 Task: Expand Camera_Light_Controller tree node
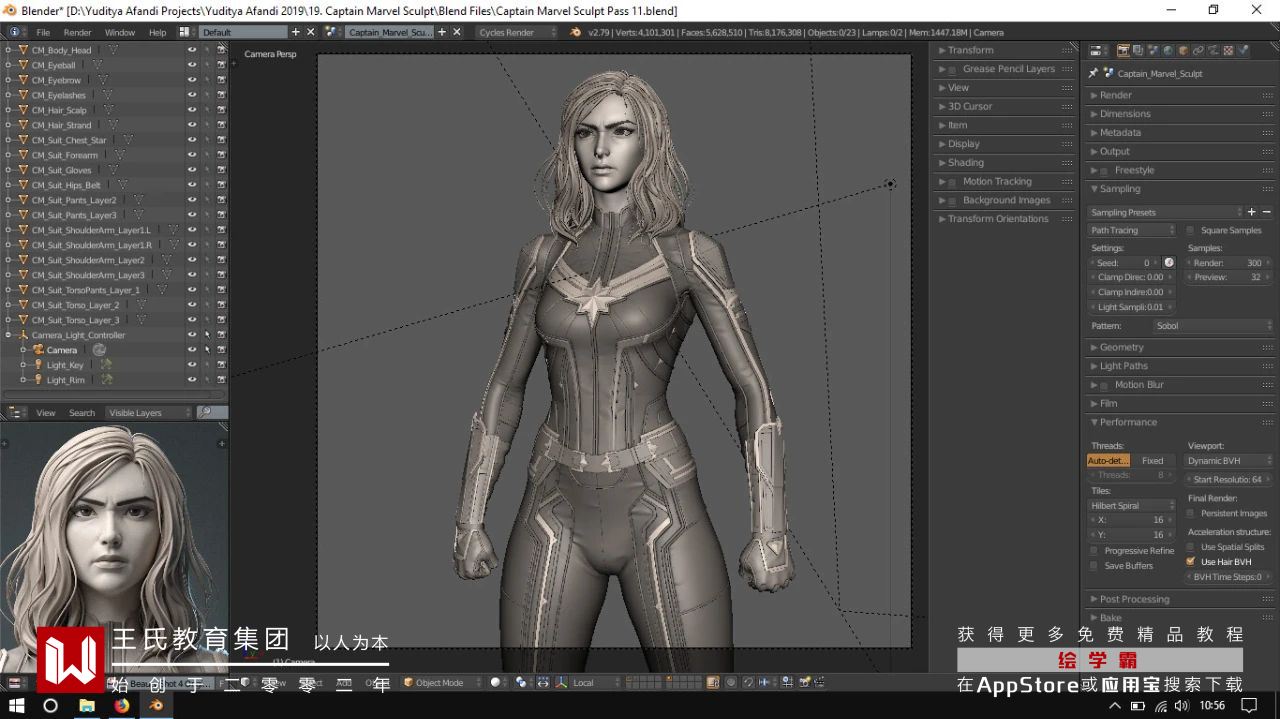pyautogui.click(x=9, y=335)
